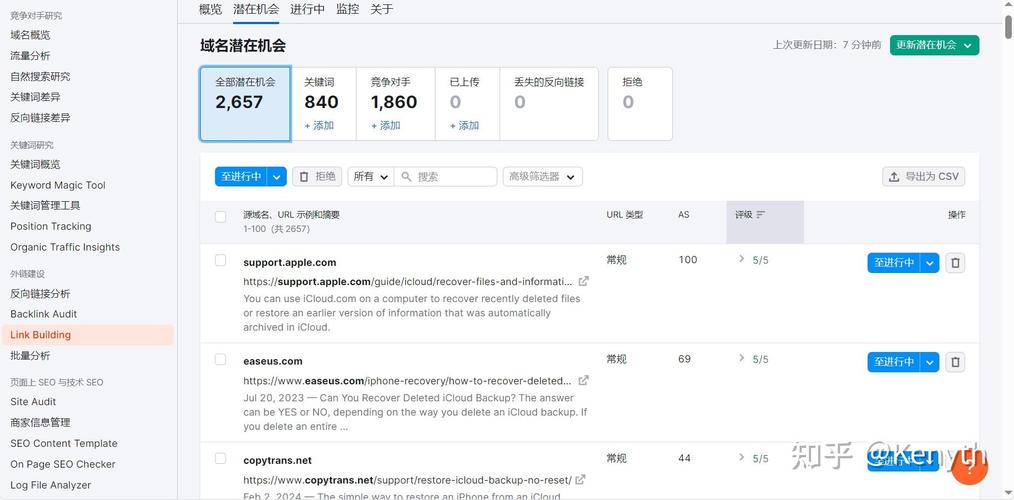Click the search magnifier icon
Image resolution: width=1014 pixels, height=500 pixels.
(x=406, y=177)
